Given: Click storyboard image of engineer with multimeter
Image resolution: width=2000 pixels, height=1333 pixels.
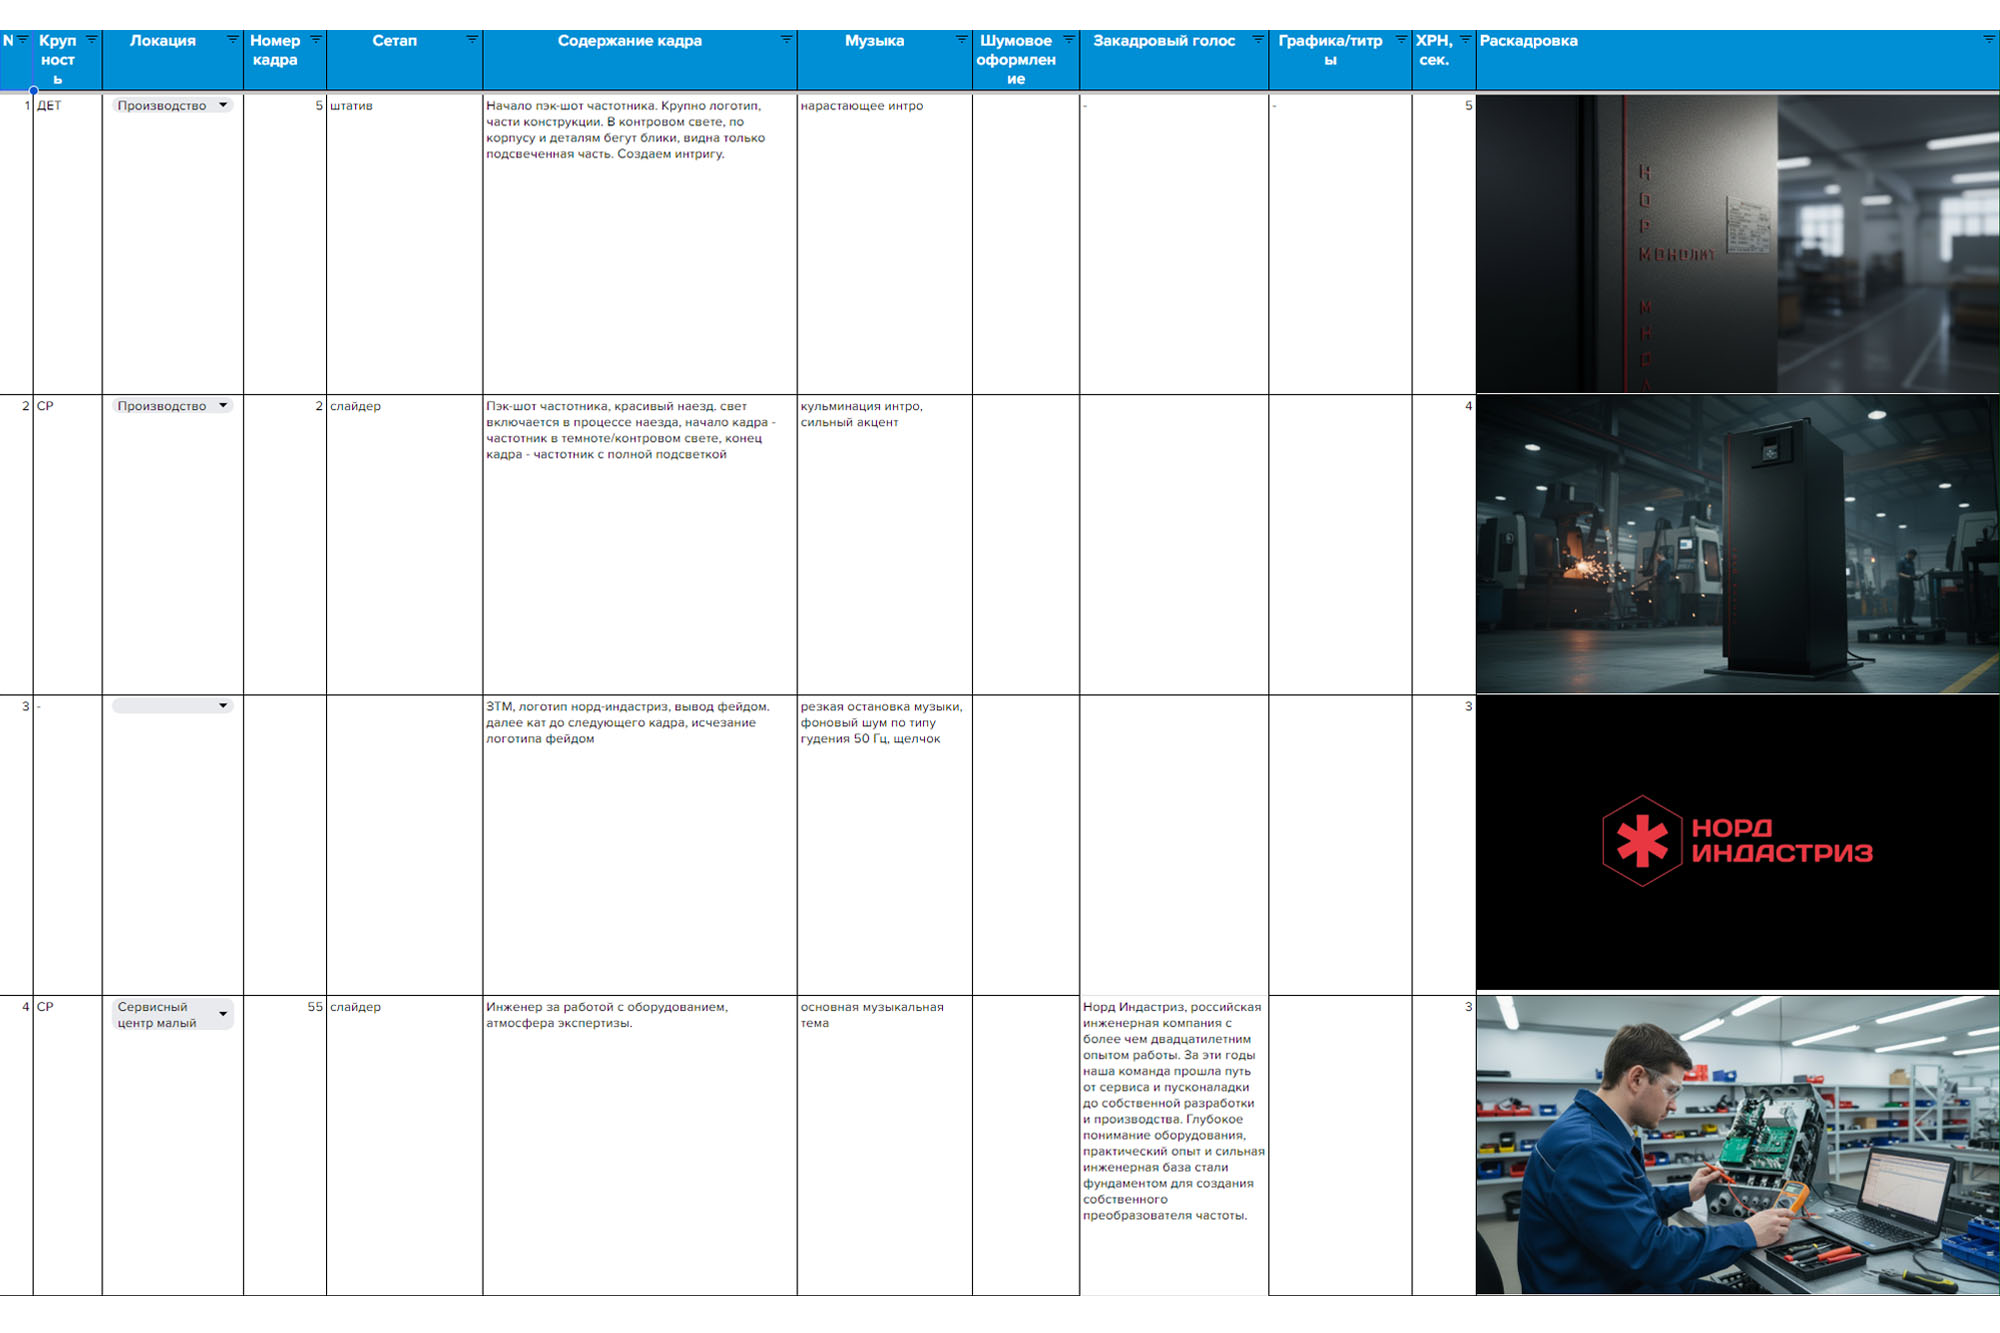Looking at the screenshot, I should click(x=1738, y=1145).
